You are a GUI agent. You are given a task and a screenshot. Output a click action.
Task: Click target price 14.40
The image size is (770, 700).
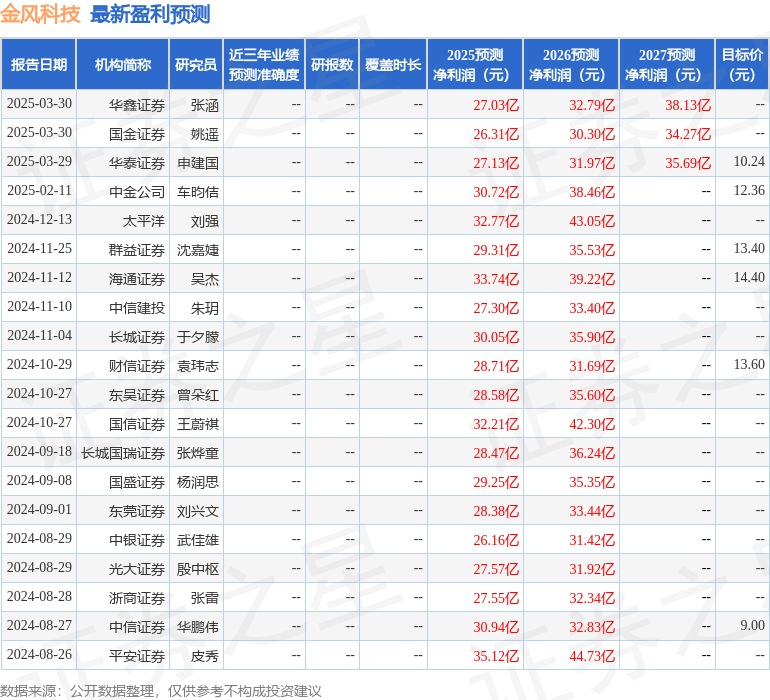point(749,278)
